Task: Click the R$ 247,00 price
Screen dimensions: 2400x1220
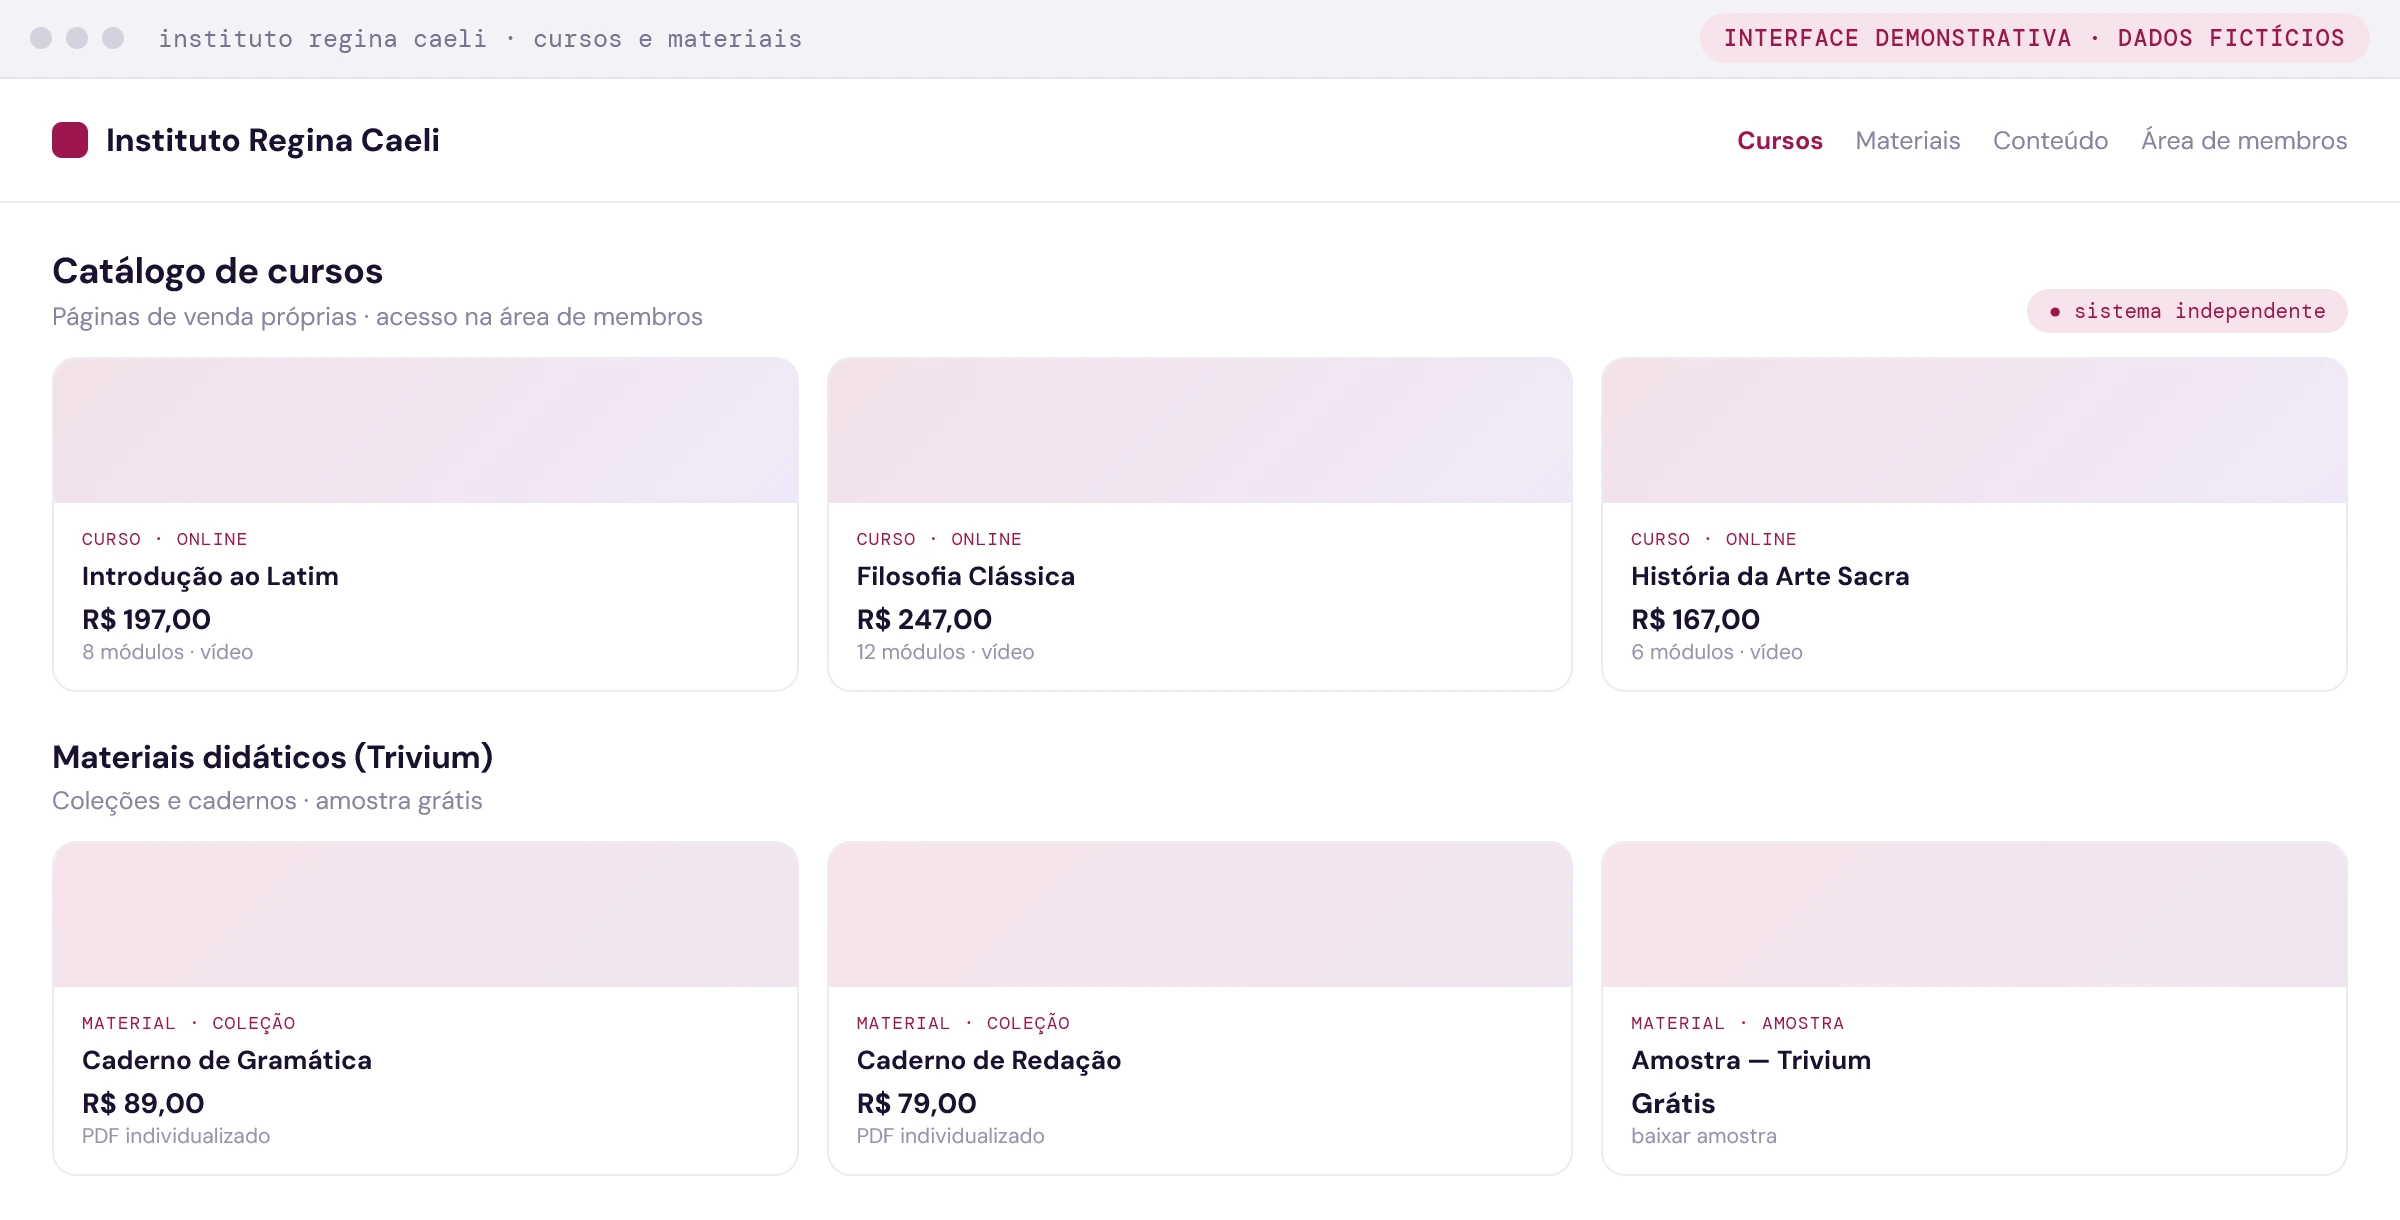Action: [924, 619]
